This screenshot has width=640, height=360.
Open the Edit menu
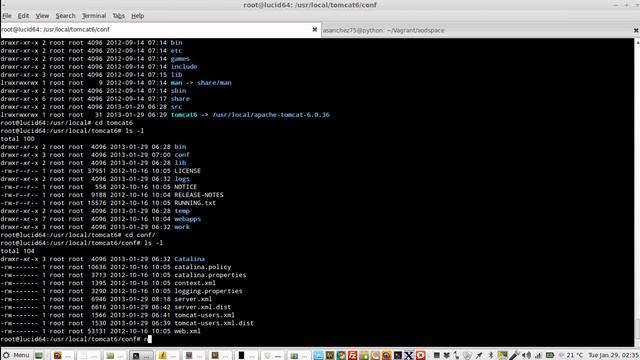click(23, 16)
